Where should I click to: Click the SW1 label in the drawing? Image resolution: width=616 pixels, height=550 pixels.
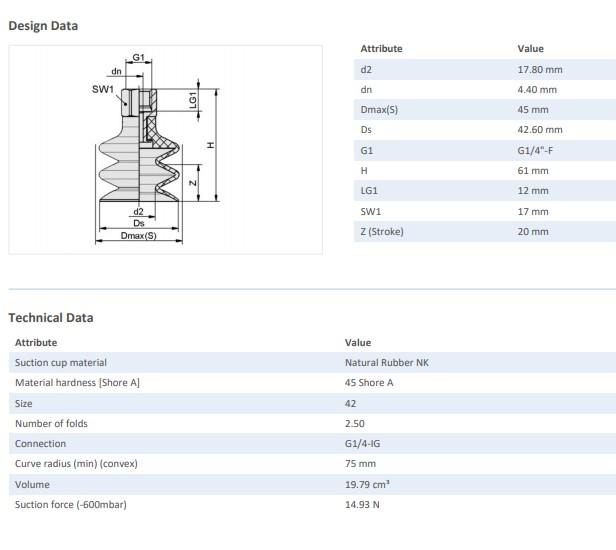pos(102,89)
